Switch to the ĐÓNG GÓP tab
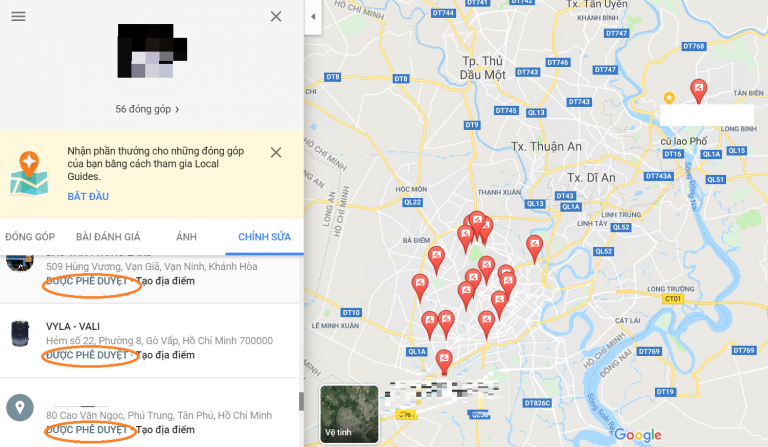768x447 pixels. [x=30, y=237]
